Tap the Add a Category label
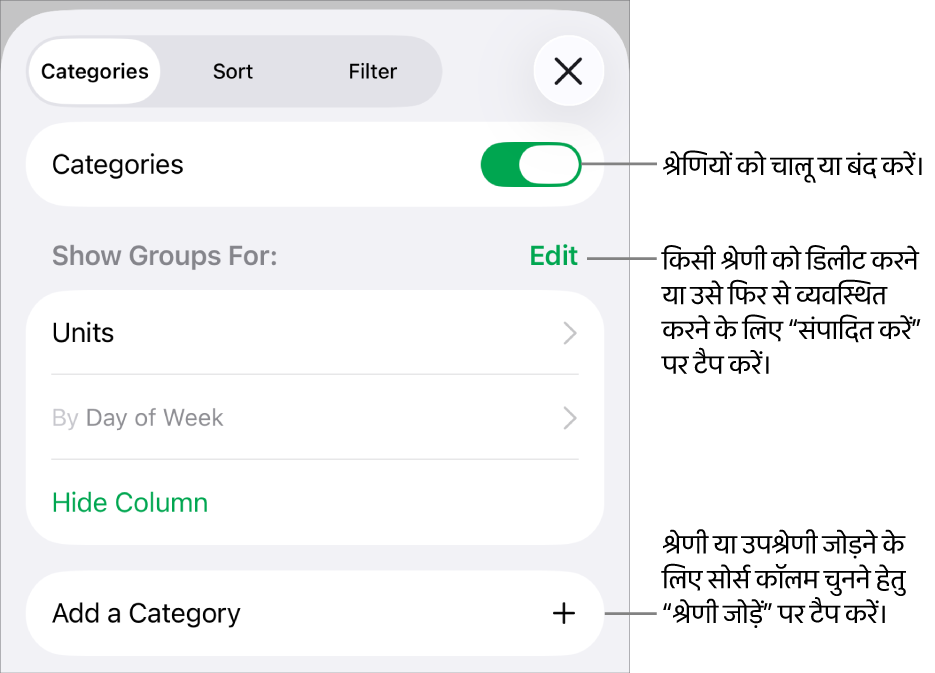 click(x=146, y=613)
